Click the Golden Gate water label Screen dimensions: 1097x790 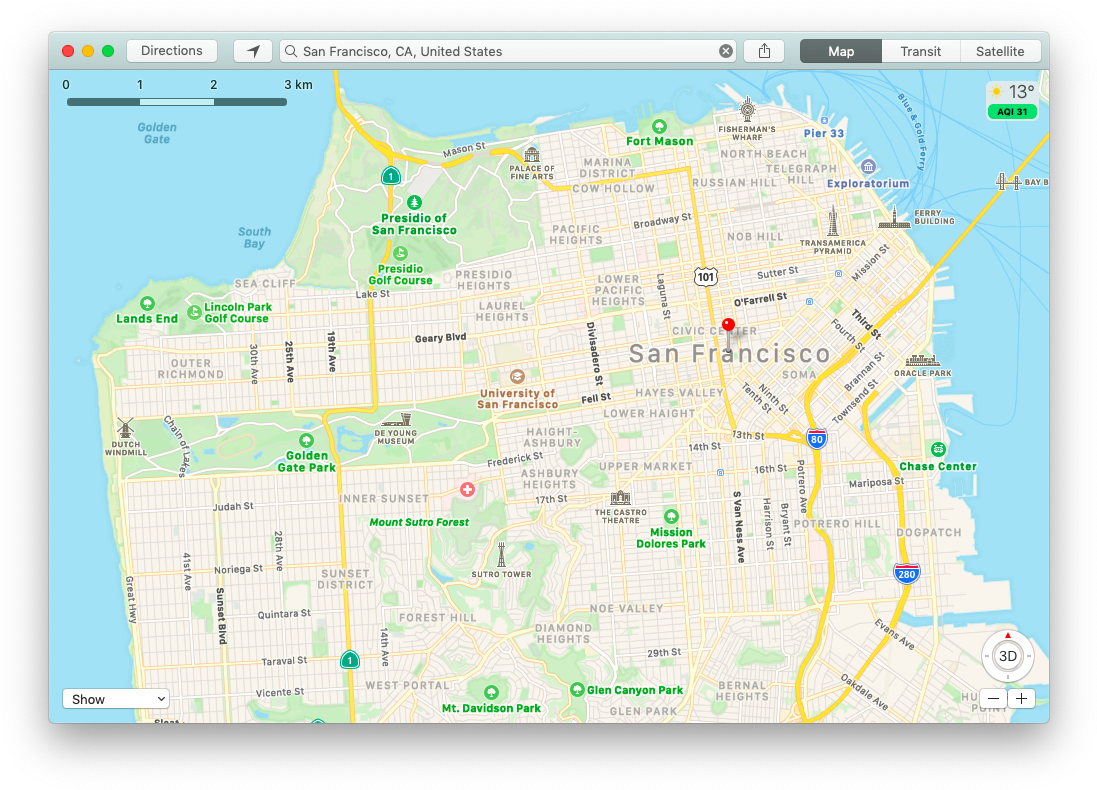click(157, 133)
